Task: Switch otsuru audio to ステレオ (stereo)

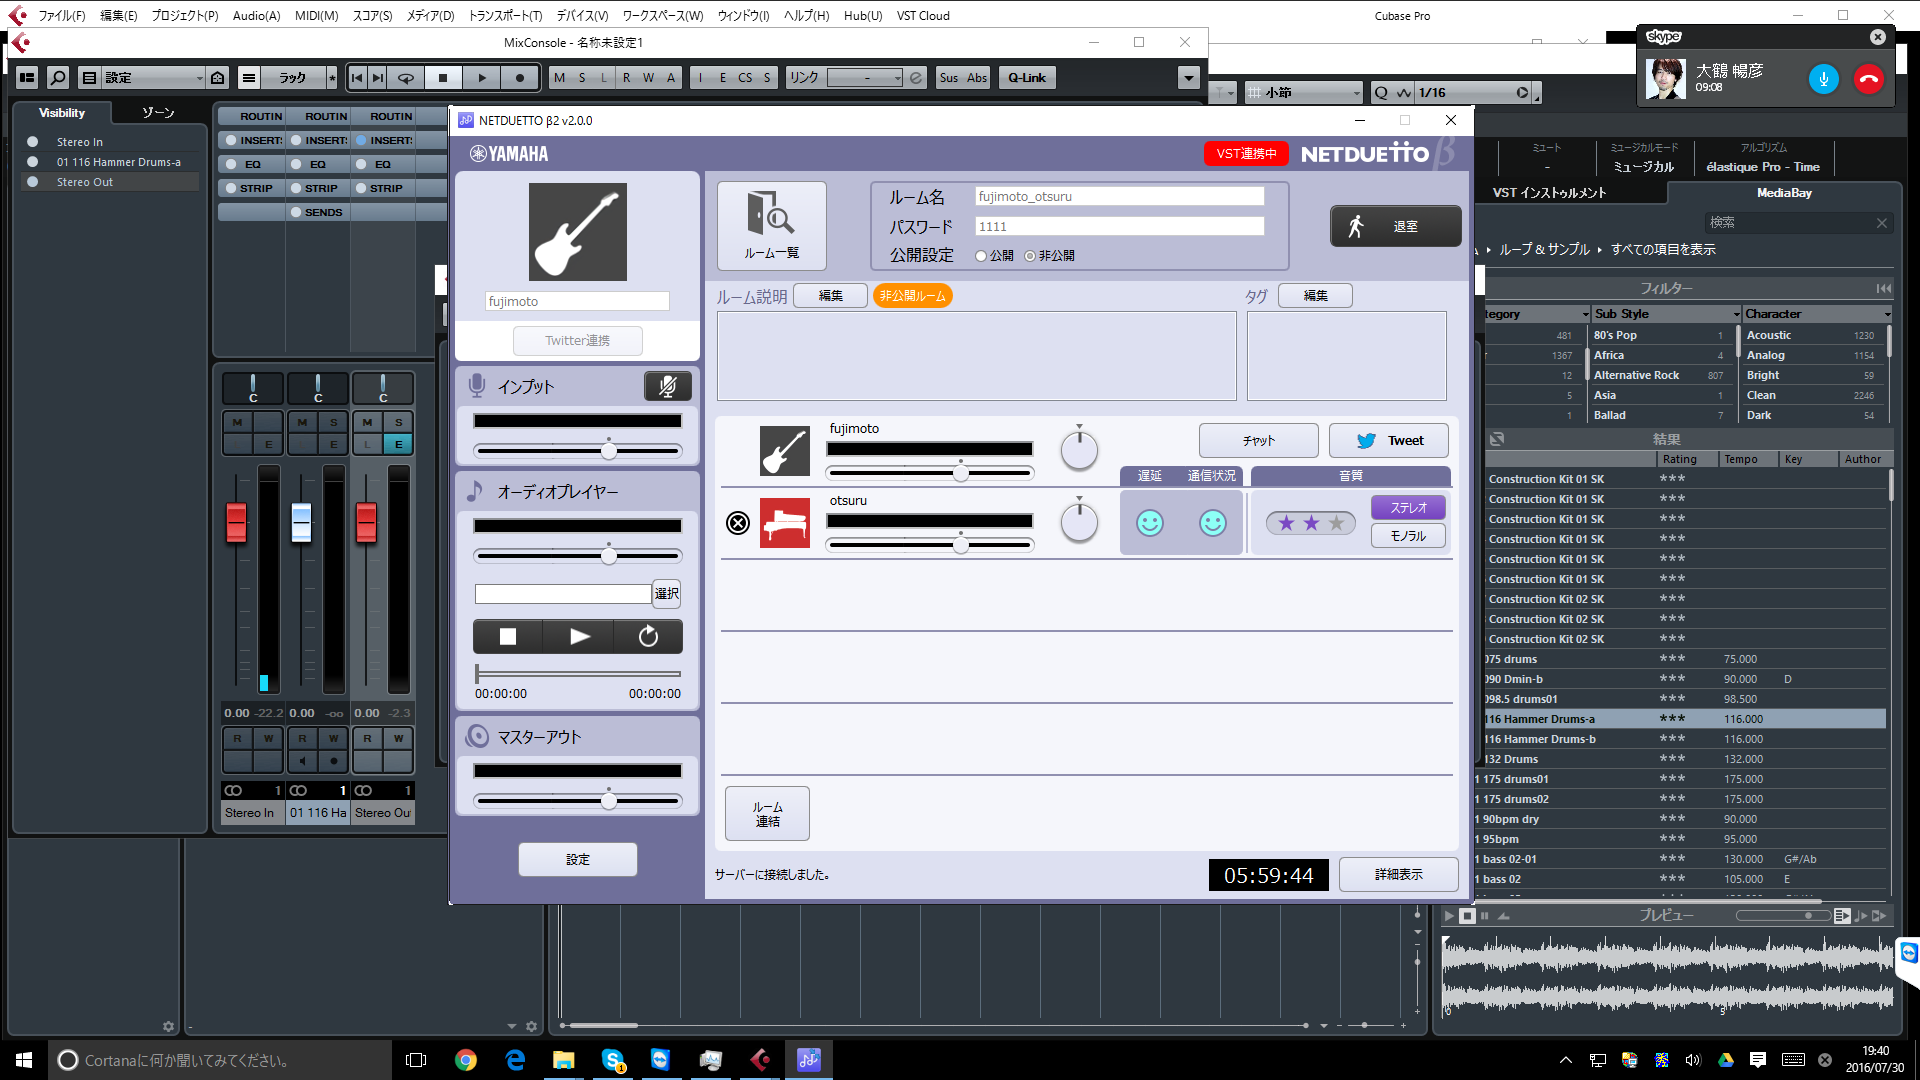Action: [1408, 508]
